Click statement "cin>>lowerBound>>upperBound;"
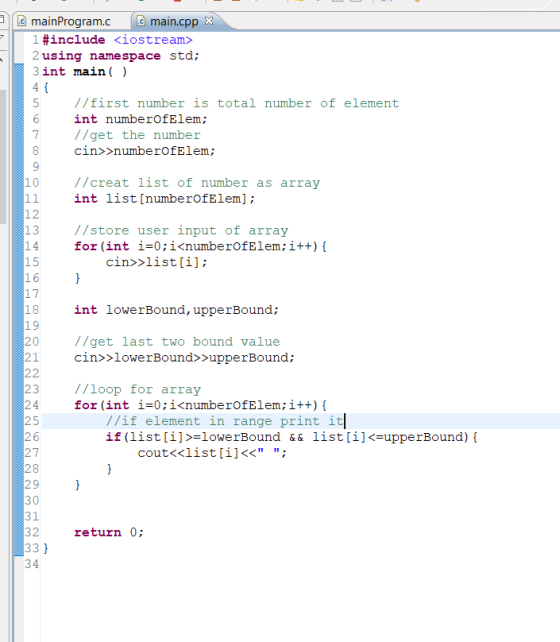Image resolution: width=560 pixels, height=642 pixels. coord(184,357)
